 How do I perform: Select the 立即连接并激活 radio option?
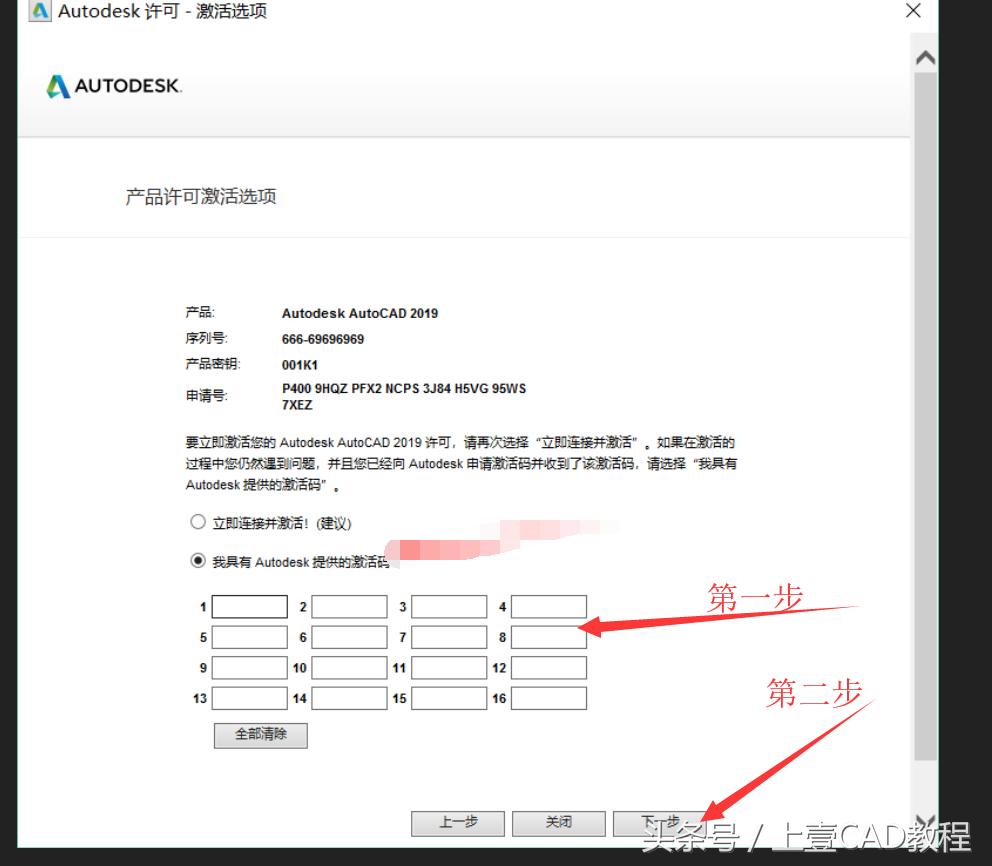pyautogui.click(x=200, y=521)
